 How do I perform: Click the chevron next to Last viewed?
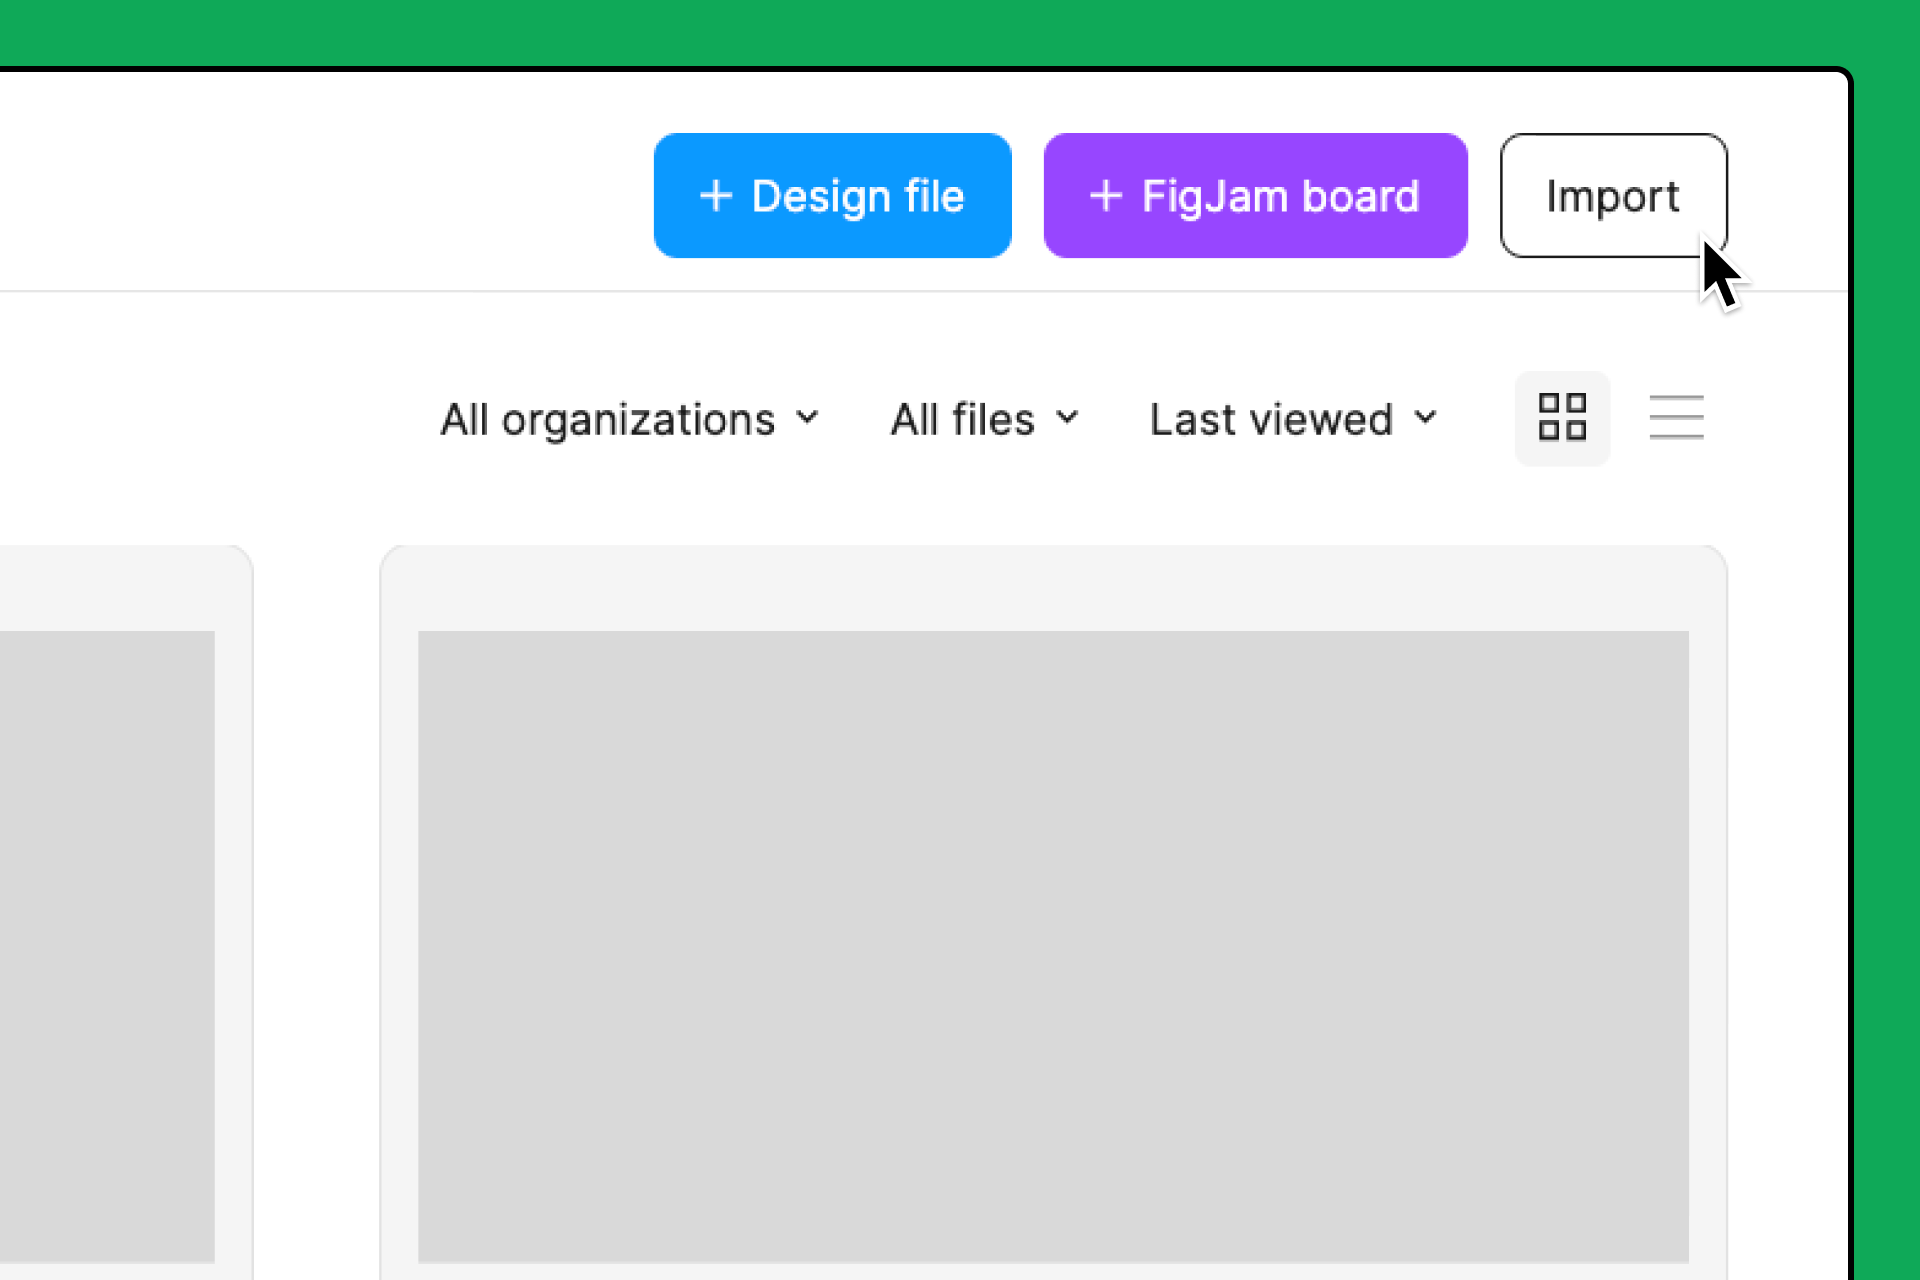(x=1426, y=417)
